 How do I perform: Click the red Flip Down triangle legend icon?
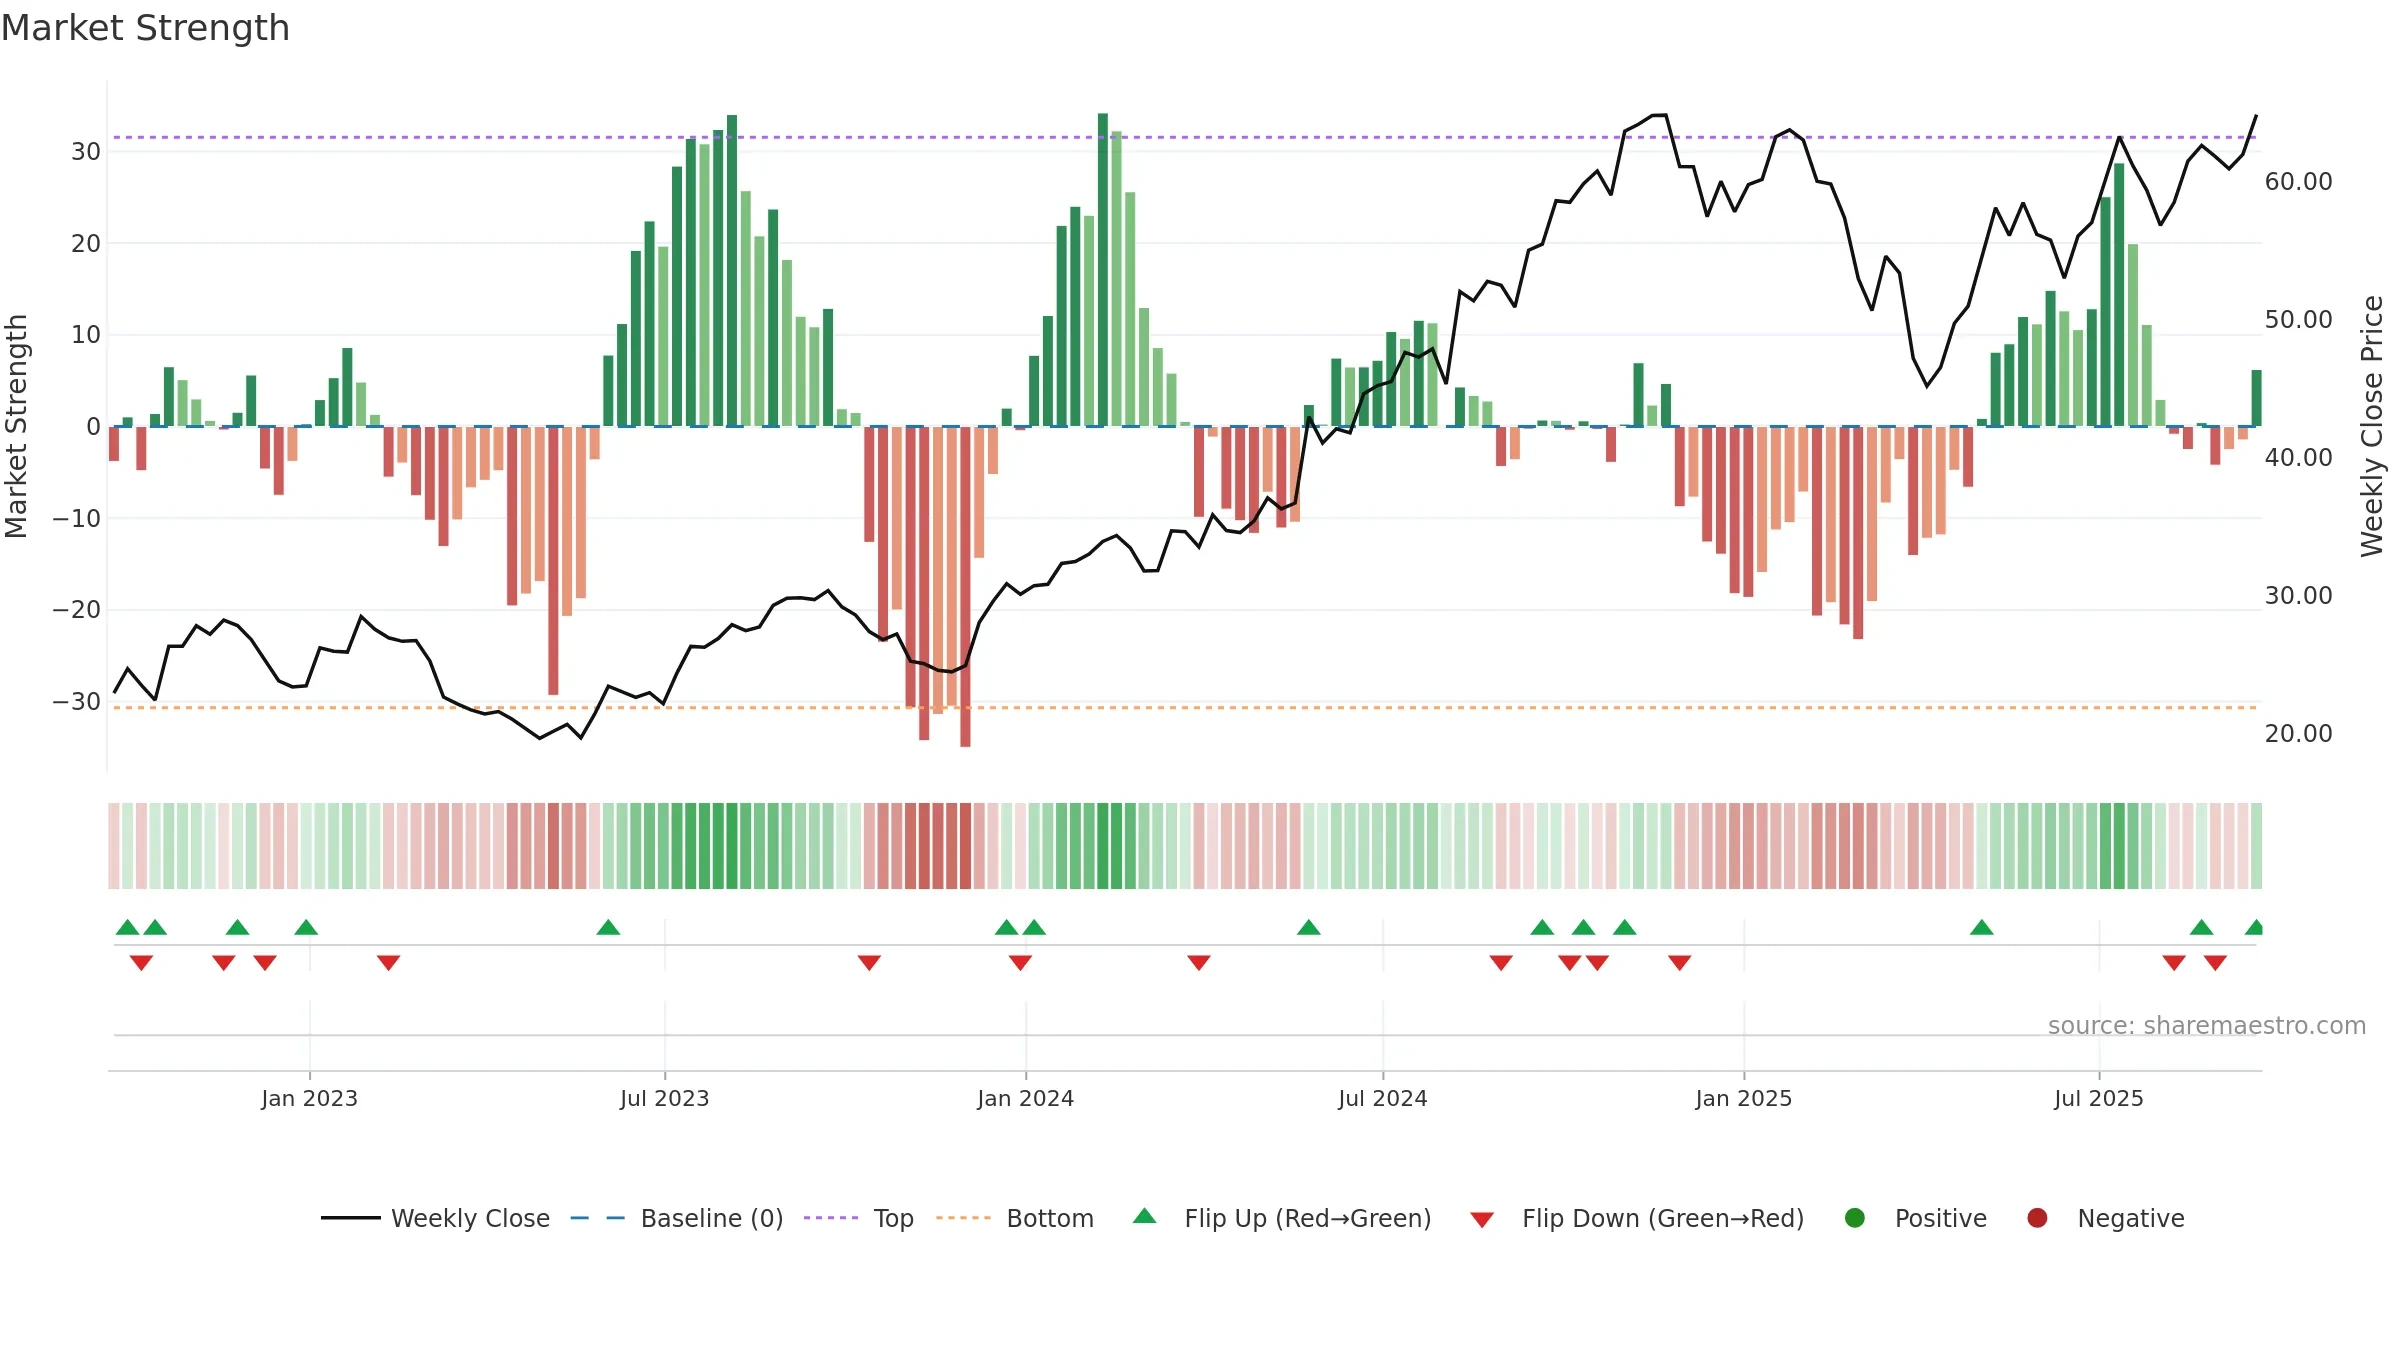[1482, 1220]
